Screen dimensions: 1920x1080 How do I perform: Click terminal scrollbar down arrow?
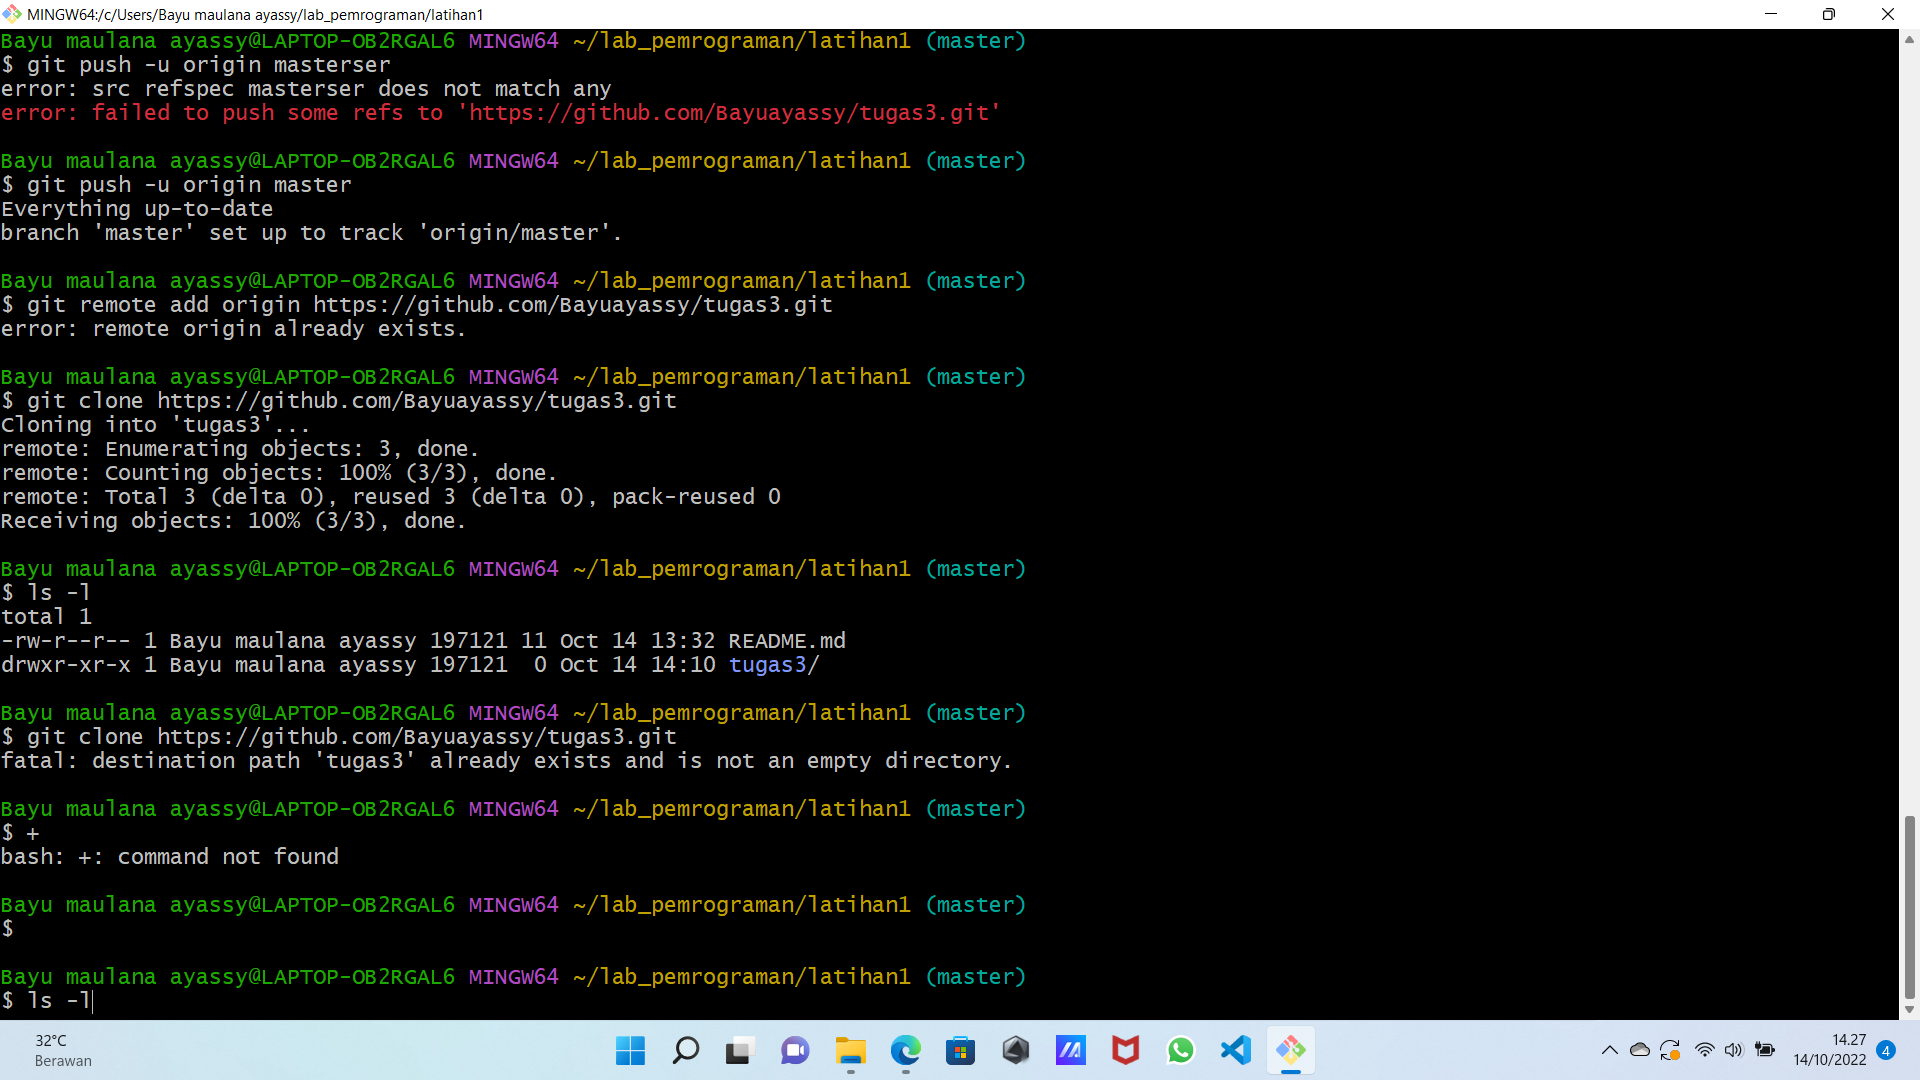(x=1909, y=1009)
